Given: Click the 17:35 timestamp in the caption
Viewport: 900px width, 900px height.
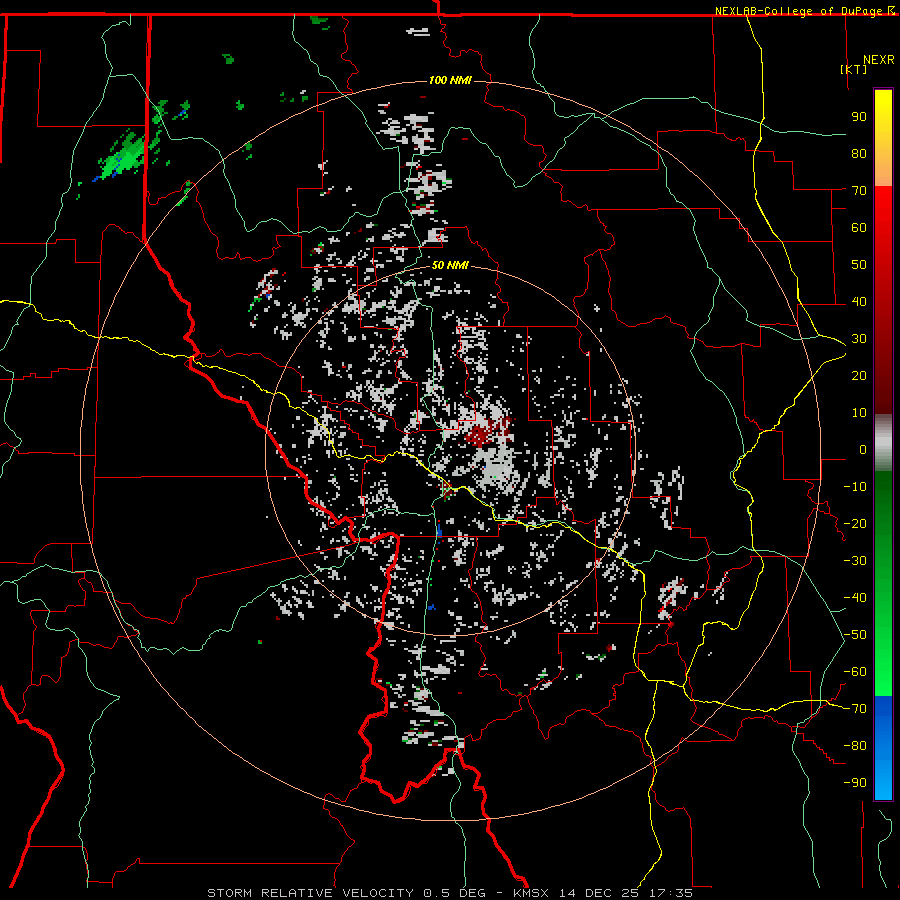Looking at the screenshot, I should click(670, 893).
